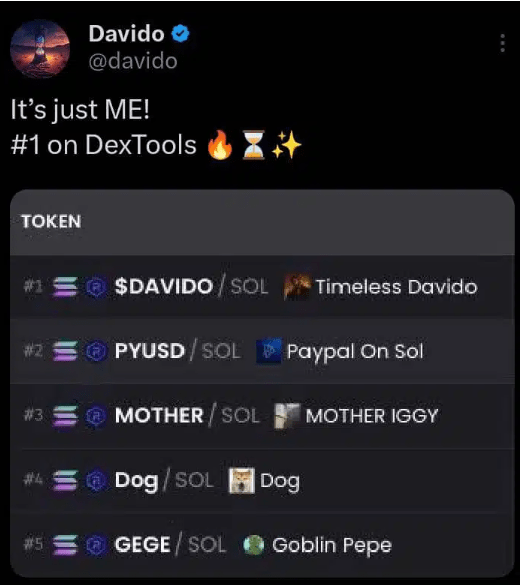Click Davido's profile avatar picture
The width and height of the screenshot is (520, 585).
point(40,49)
